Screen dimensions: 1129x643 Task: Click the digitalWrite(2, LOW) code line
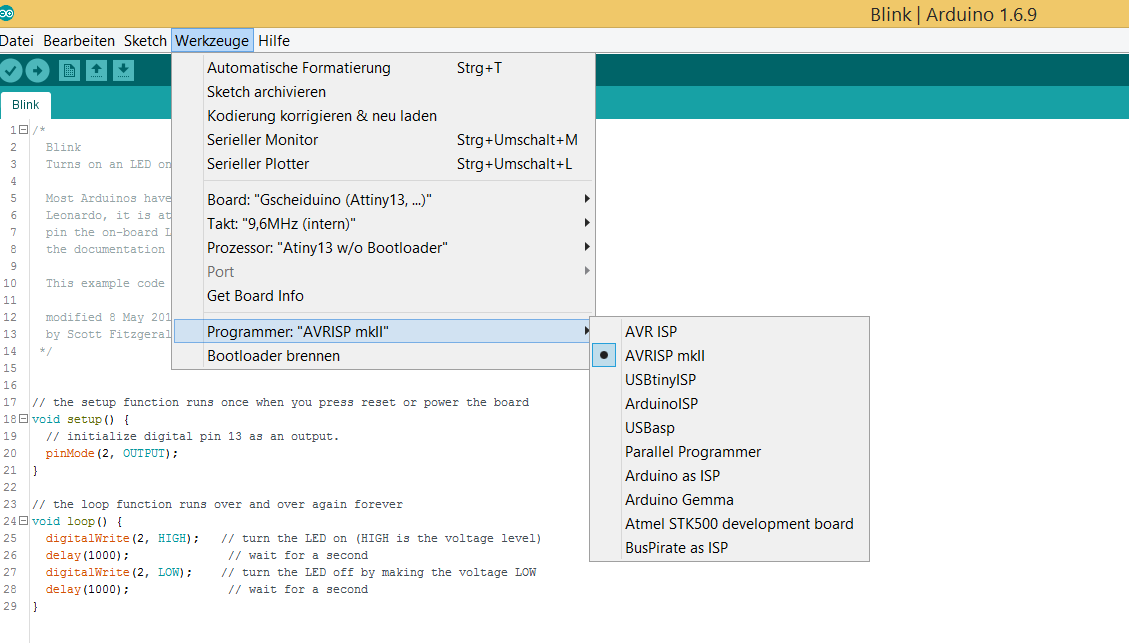click(x=119, y=572)
